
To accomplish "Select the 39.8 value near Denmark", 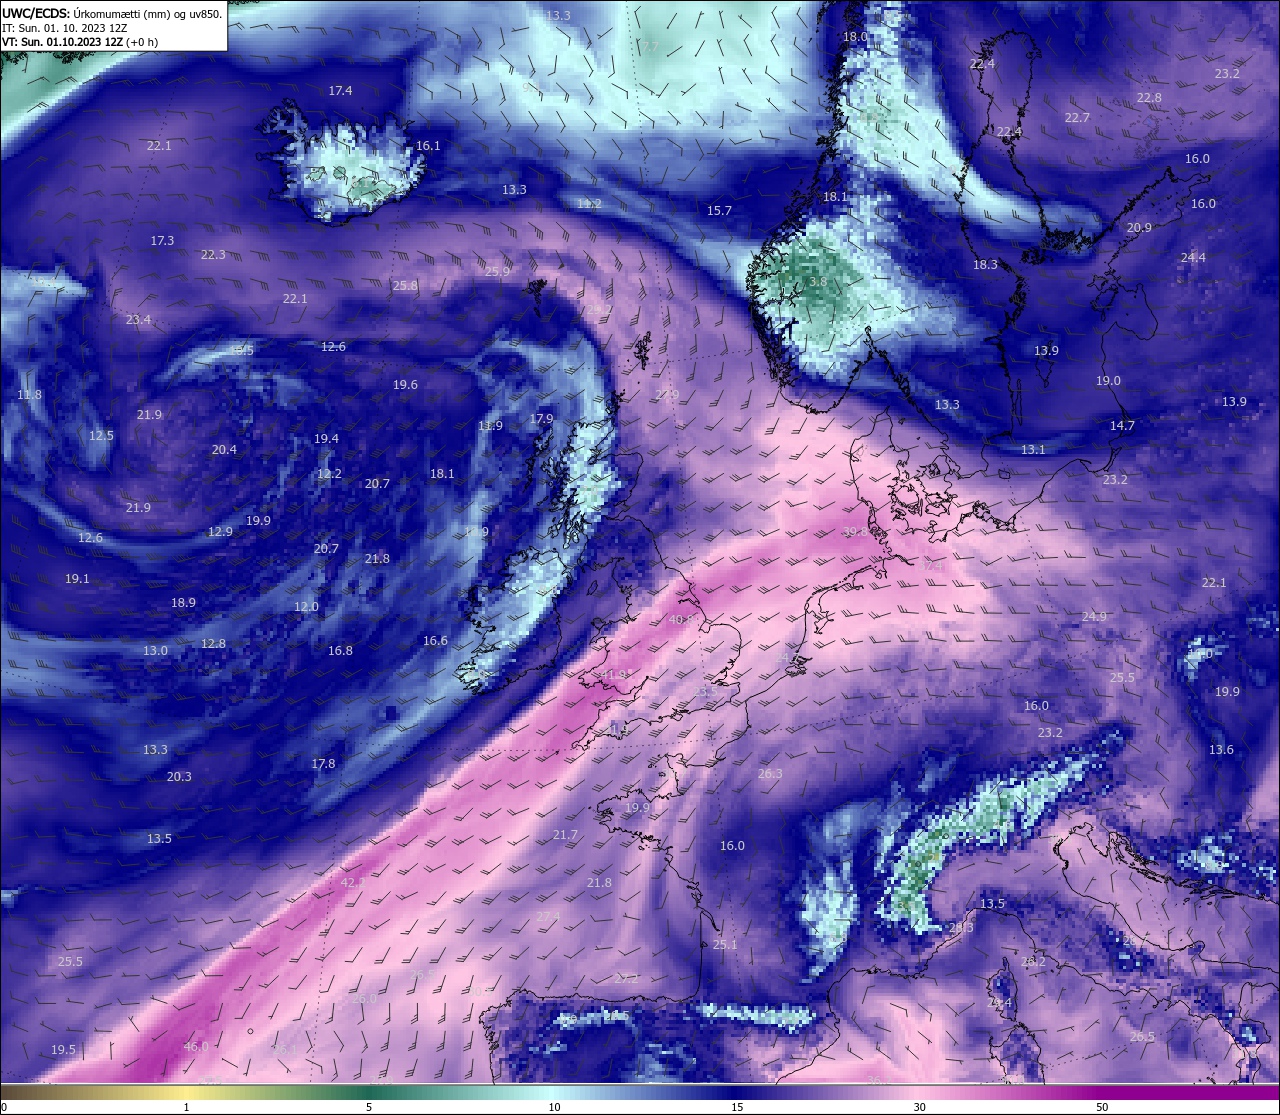I will coord(855,532).
